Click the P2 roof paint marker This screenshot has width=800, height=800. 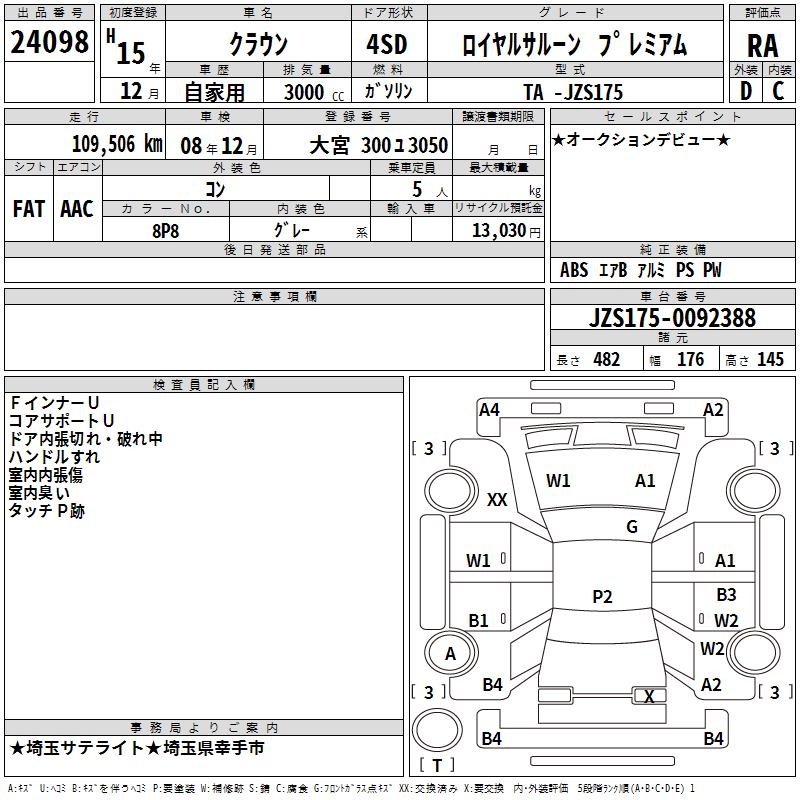click(602, 596)
